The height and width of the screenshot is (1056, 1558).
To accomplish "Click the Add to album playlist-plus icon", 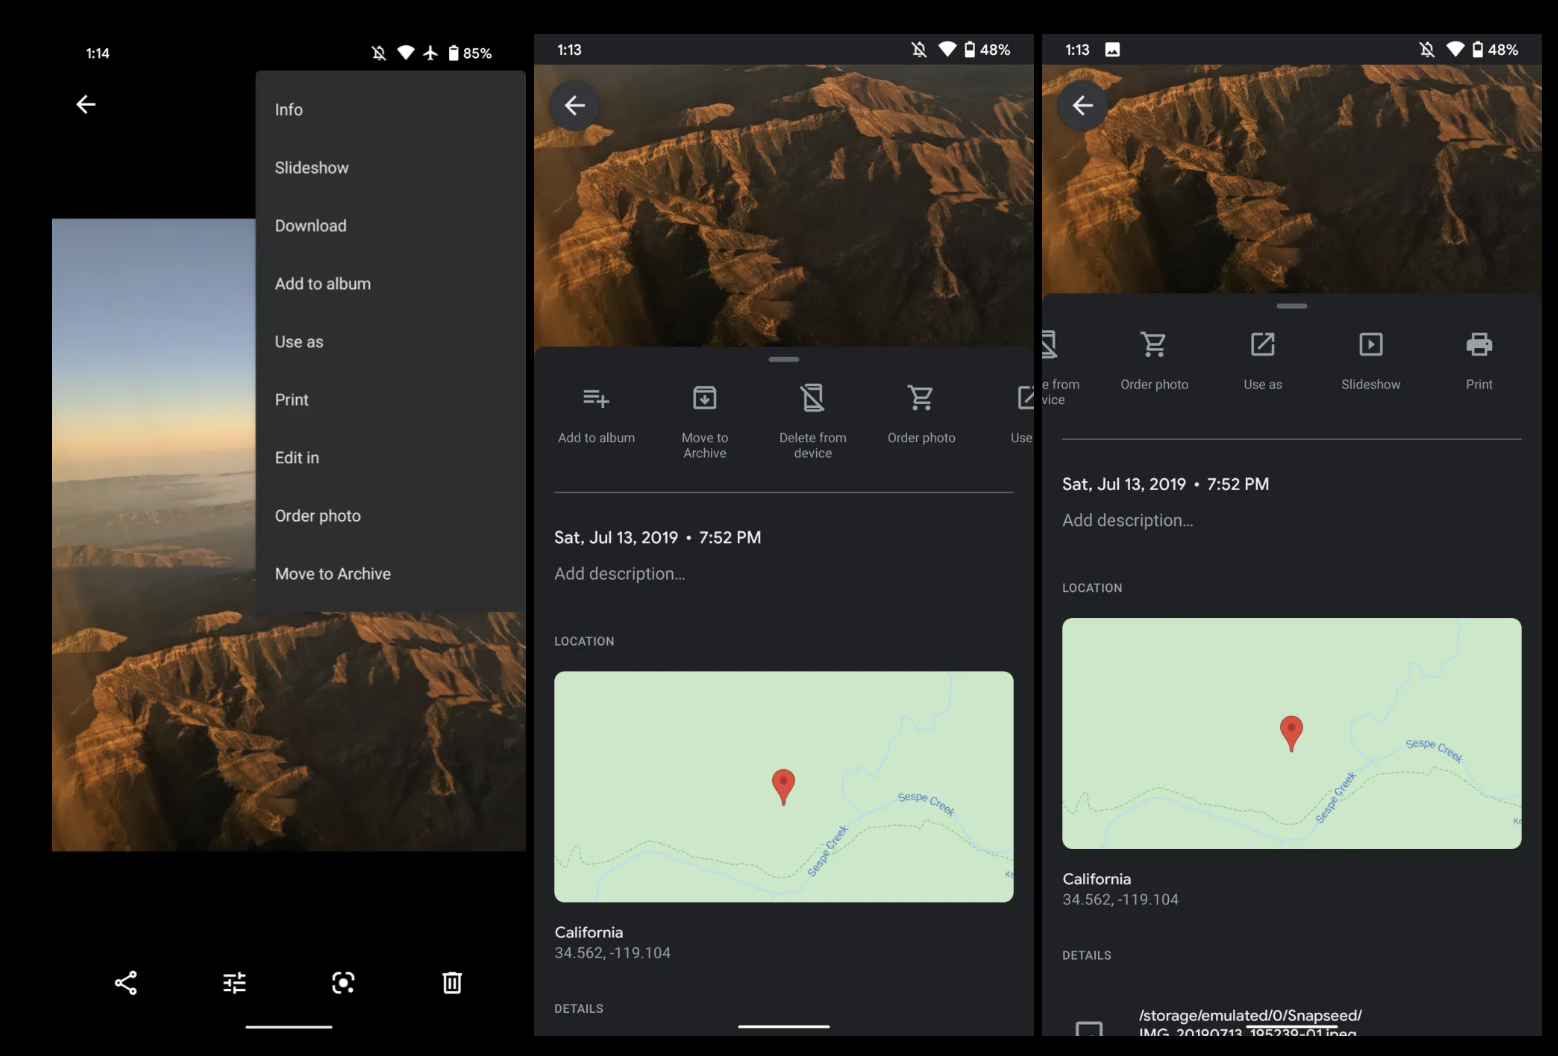I will [x=596, y=399].
